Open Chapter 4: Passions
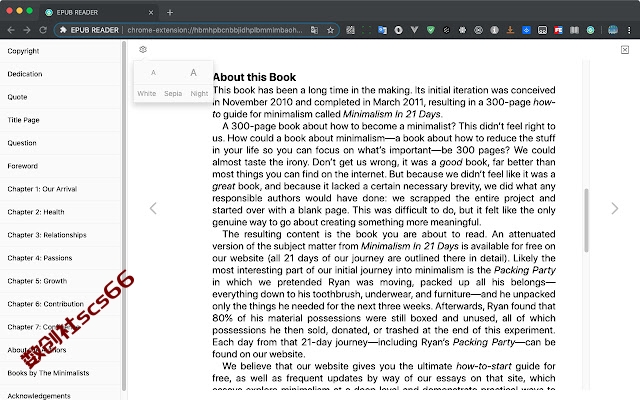 (60, 258)
